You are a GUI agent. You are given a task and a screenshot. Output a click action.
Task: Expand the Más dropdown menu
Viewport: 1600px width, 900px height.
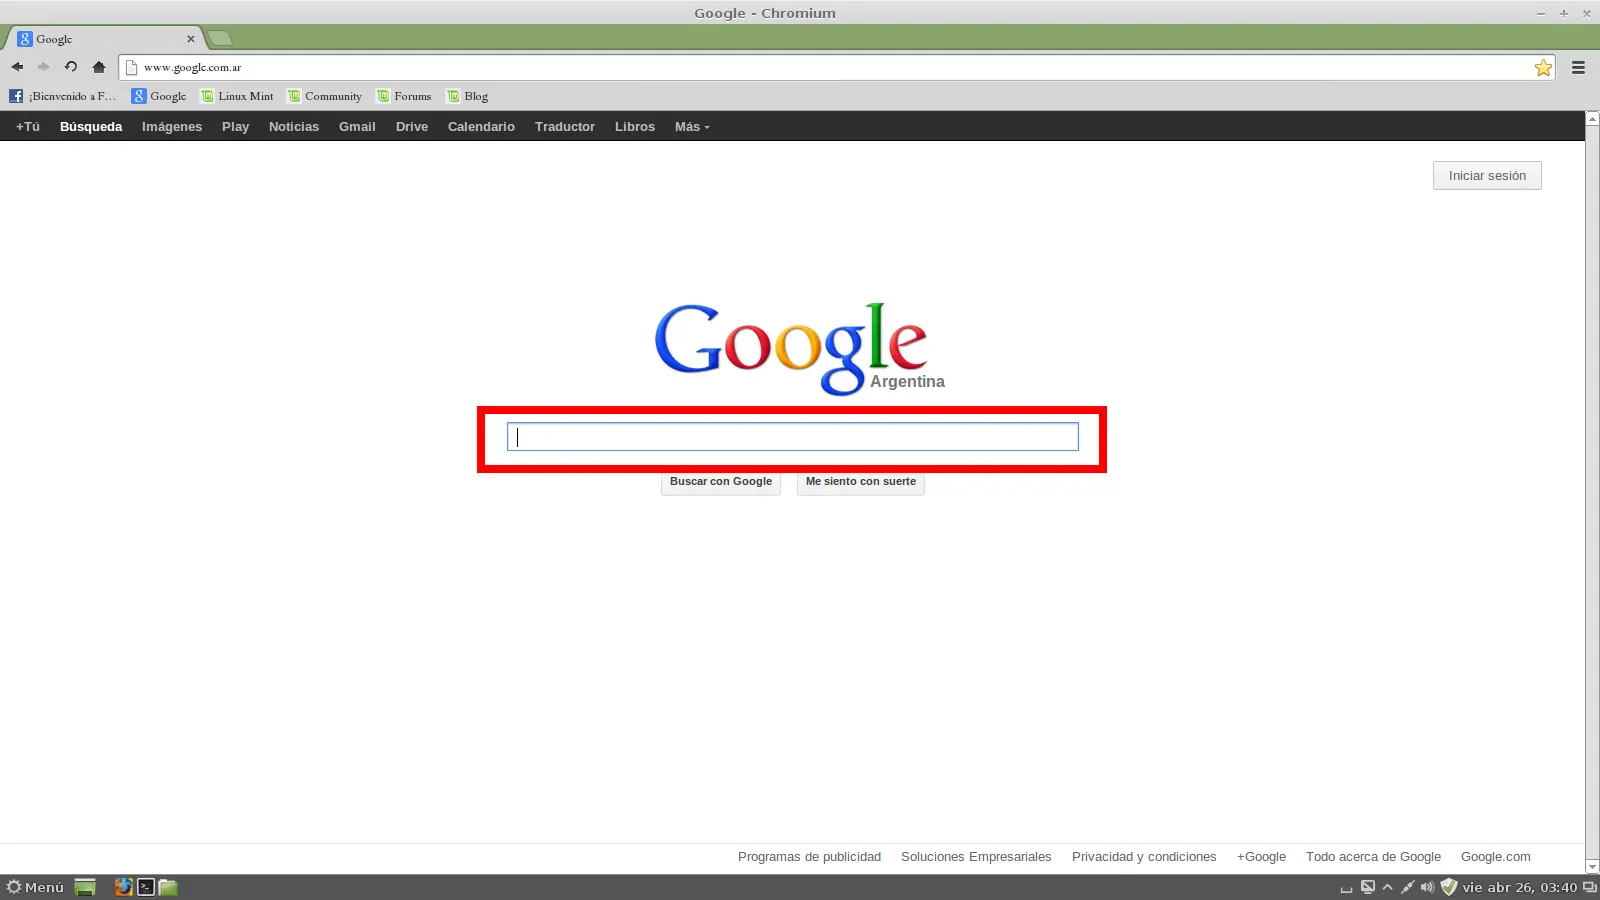692,127
